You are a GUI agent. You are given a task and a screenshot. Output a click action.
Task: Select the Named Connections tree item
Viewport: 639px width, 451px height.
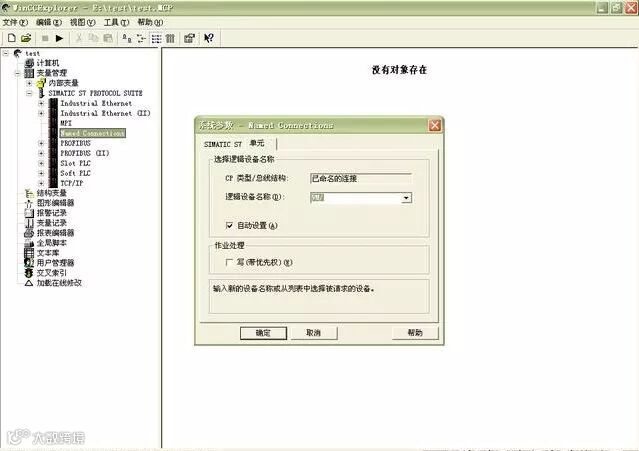click(93, 133)
